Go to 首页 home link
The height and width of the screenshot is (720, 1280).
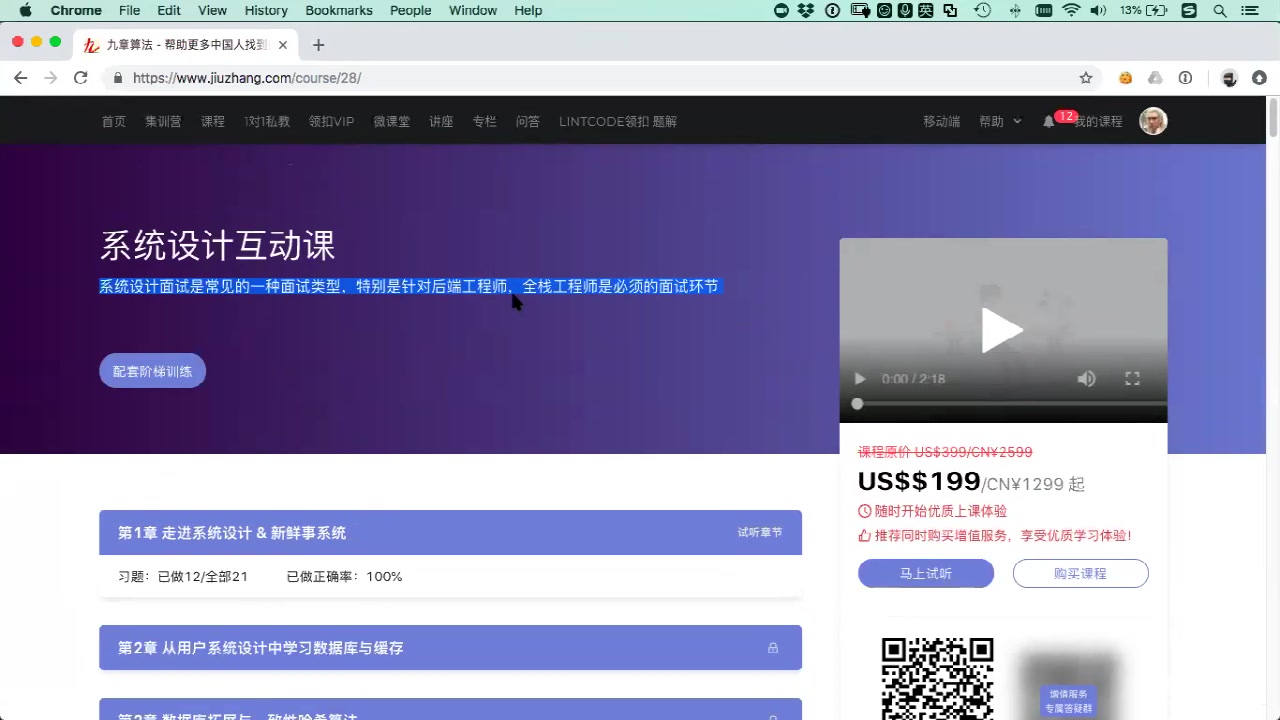tap(113, 121)
